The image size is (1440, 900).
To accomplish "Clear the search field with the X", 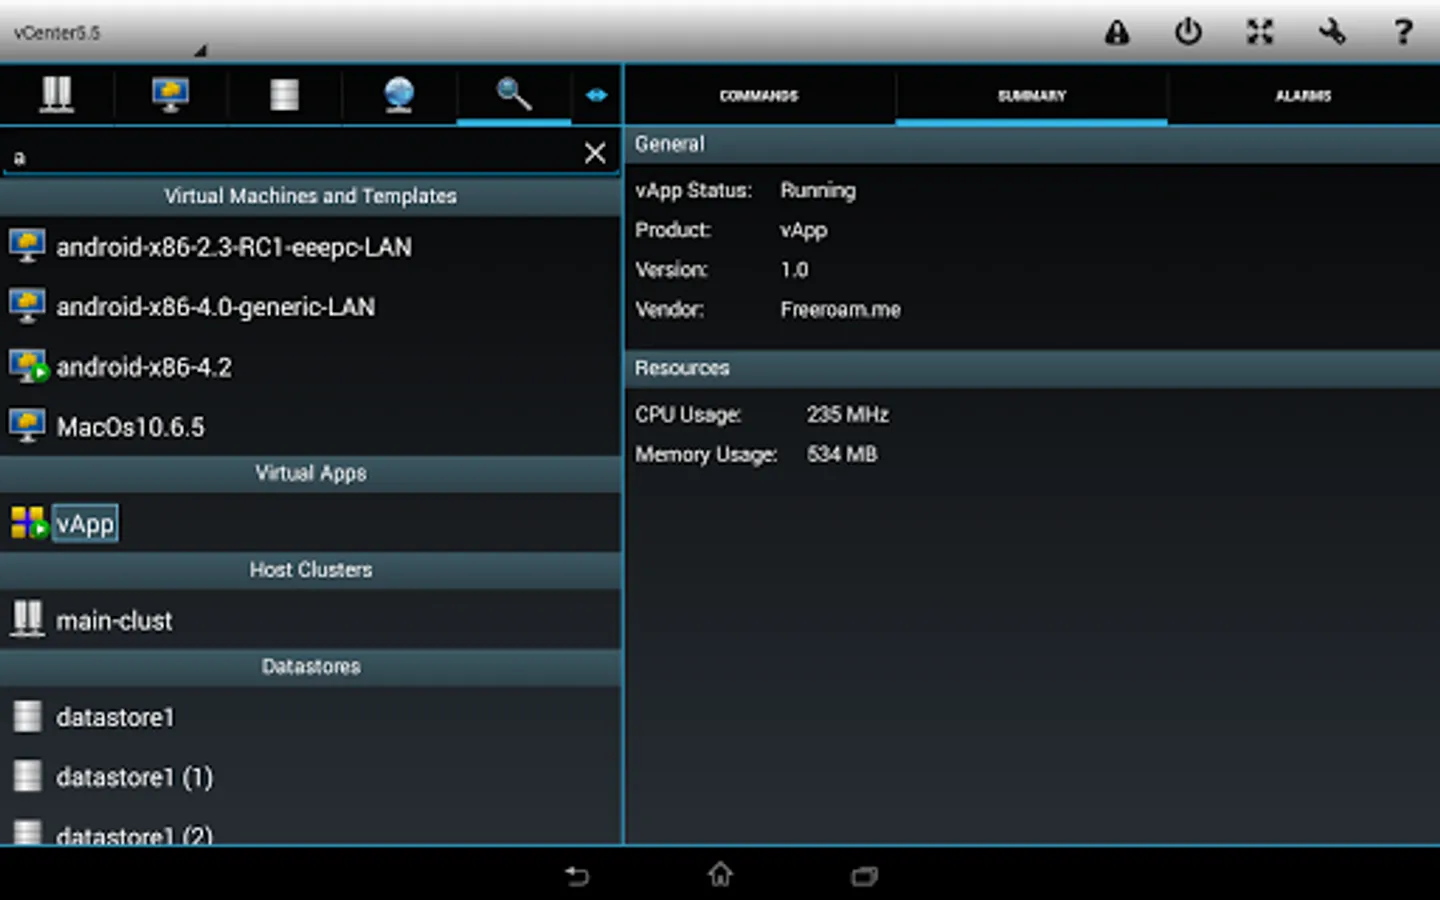I will point(595,152).
